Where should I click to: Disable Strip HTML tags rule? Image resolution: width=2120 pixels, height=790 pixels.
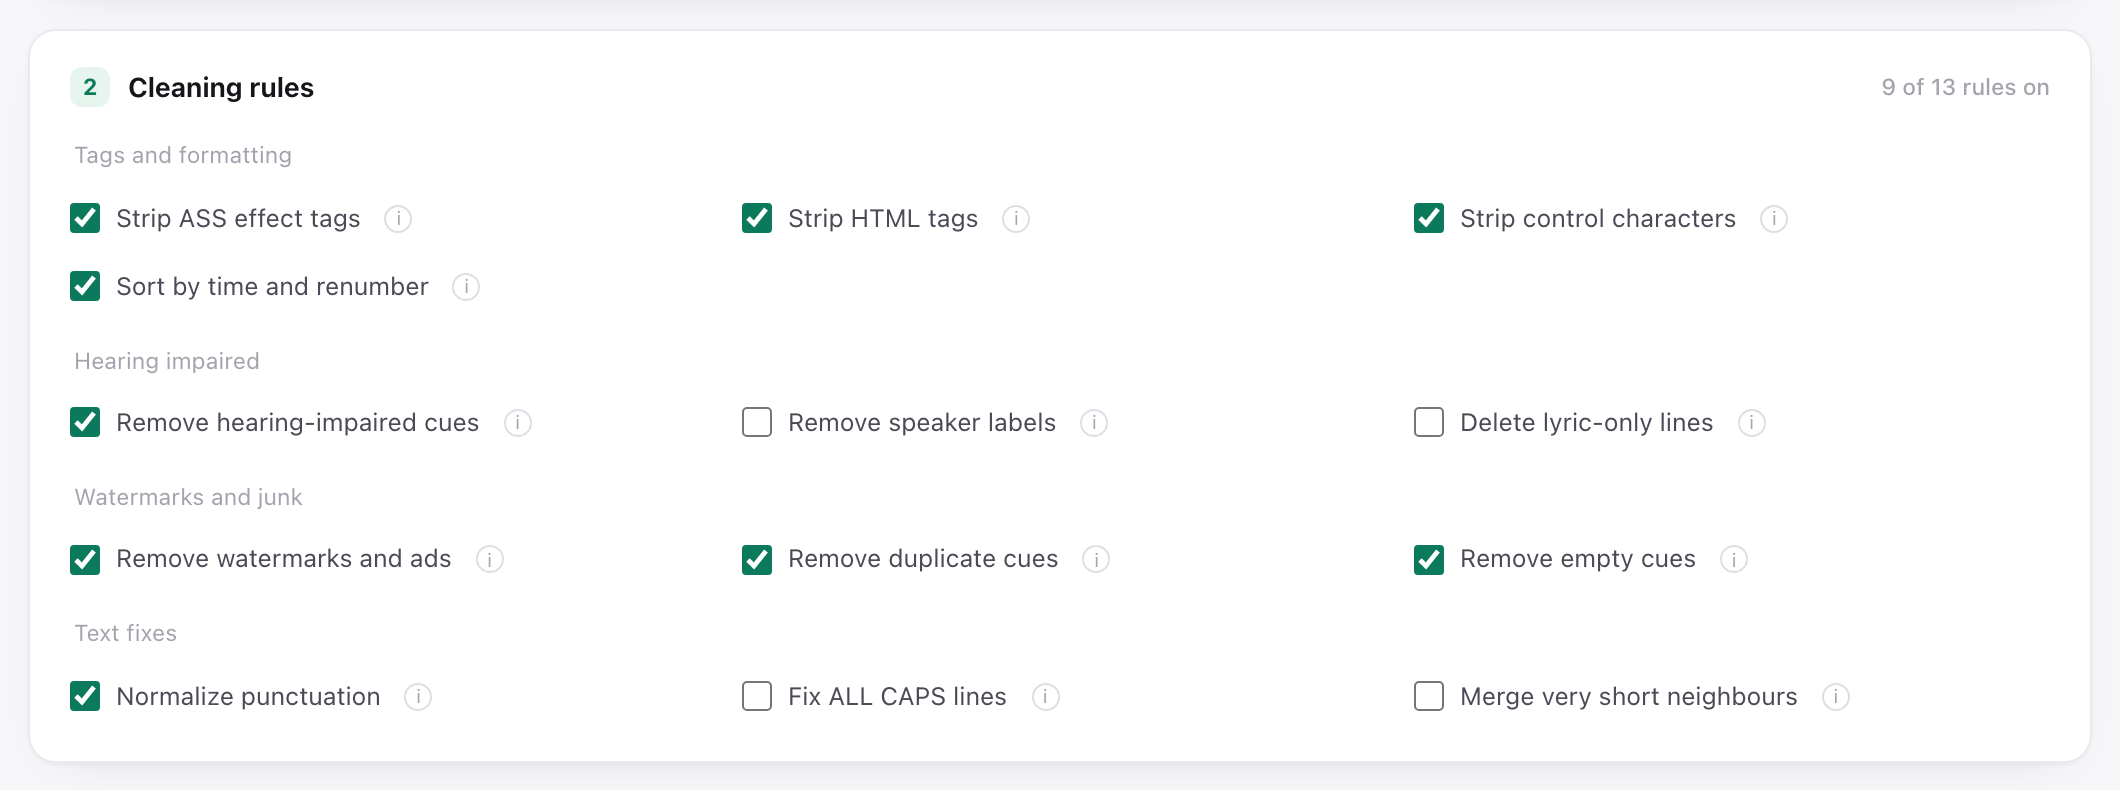[757, 218]
